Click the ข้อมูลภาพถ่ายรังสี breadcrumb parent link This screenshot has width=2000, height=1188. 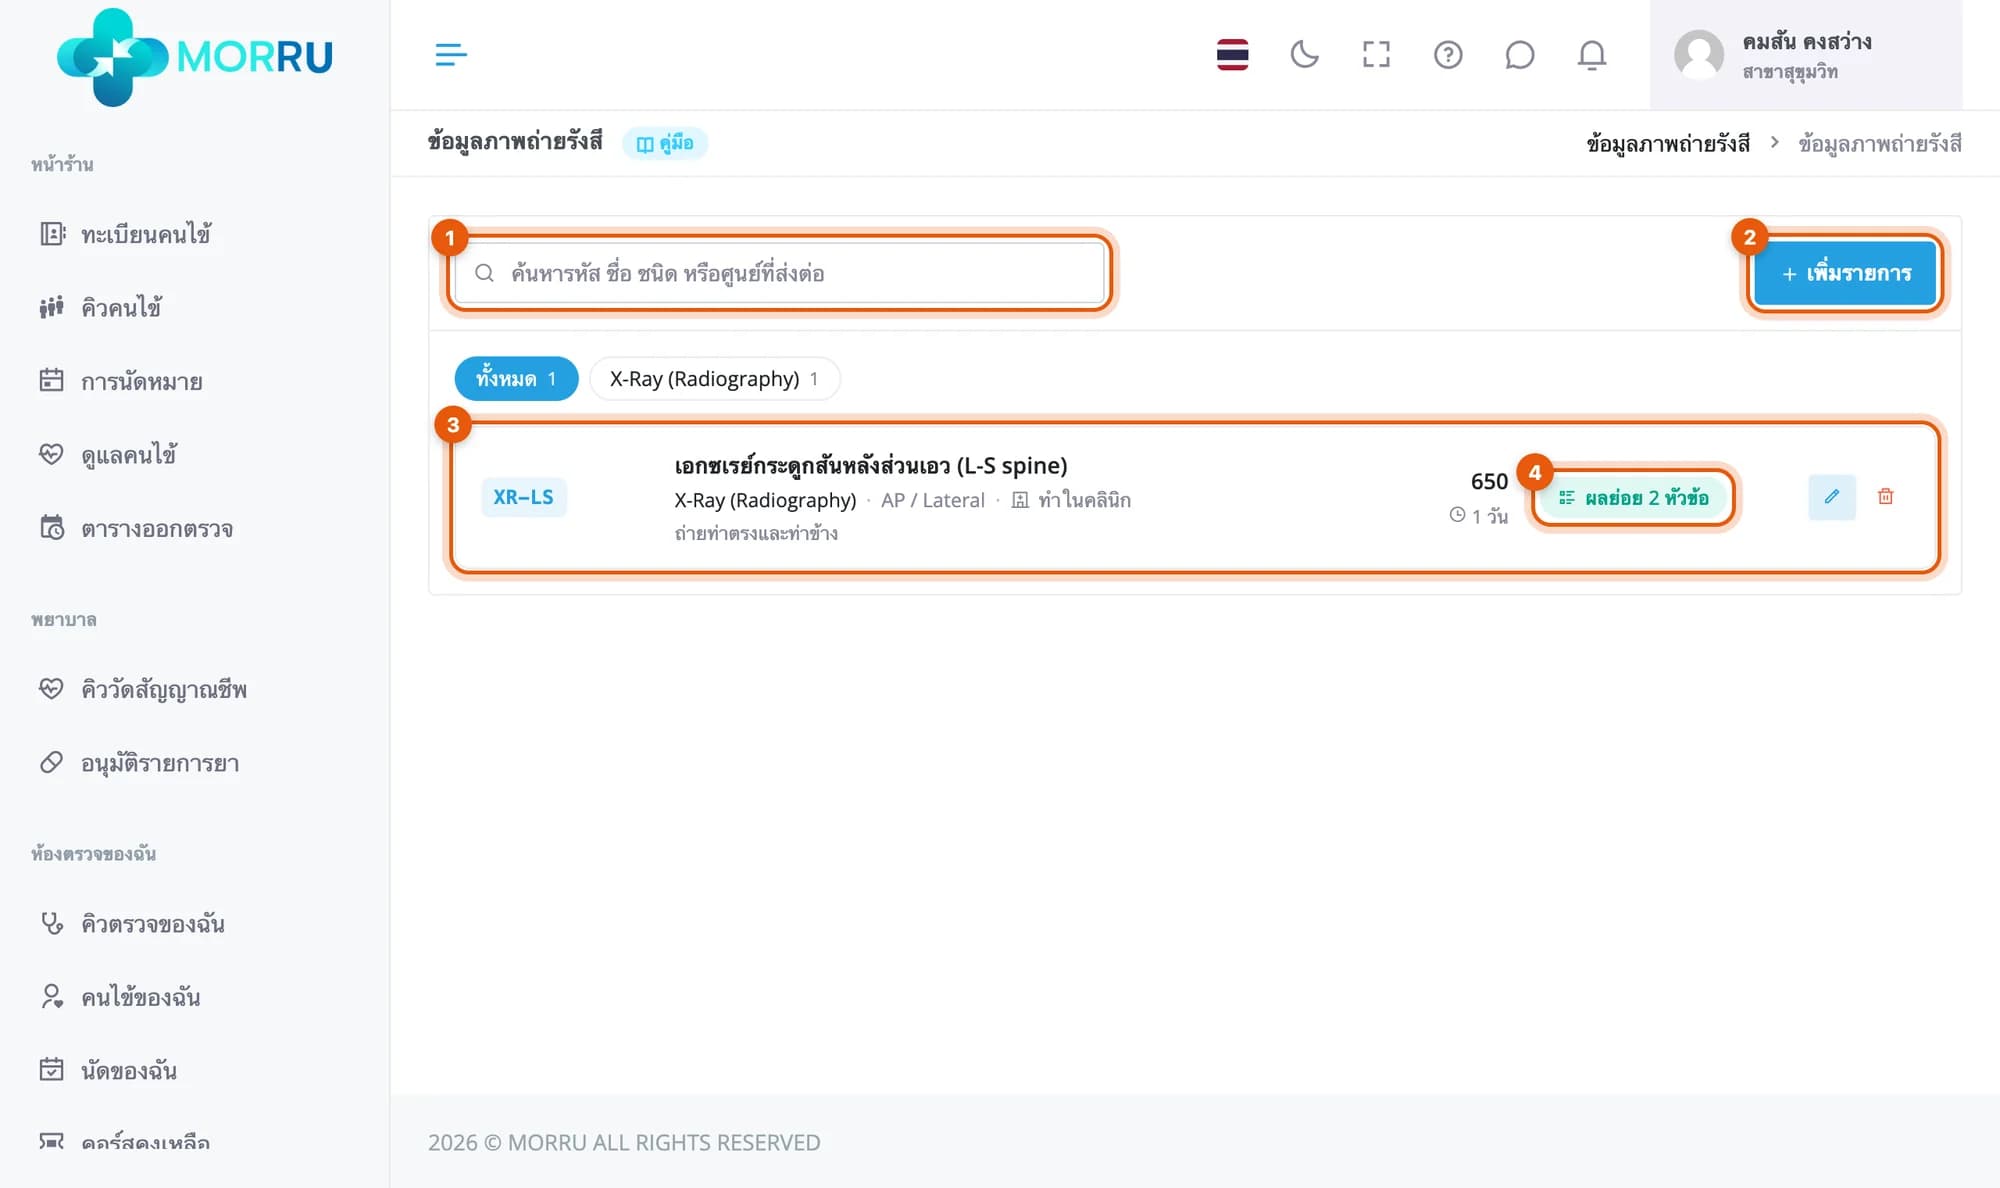1668,143
